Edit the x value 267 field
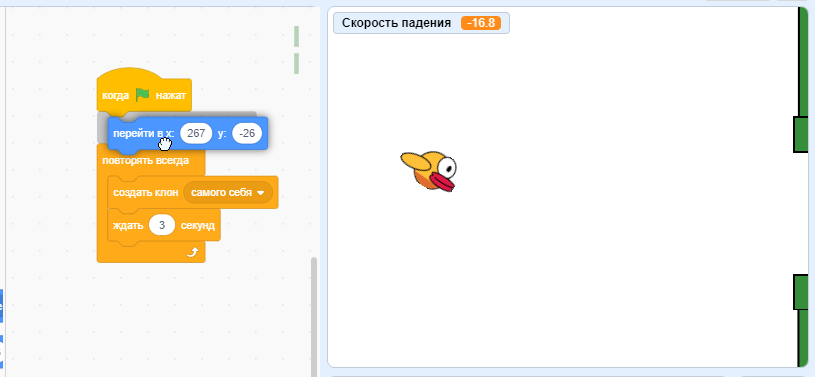The width and height of the screenshot is (815, 377). click(x=196, y=133)
